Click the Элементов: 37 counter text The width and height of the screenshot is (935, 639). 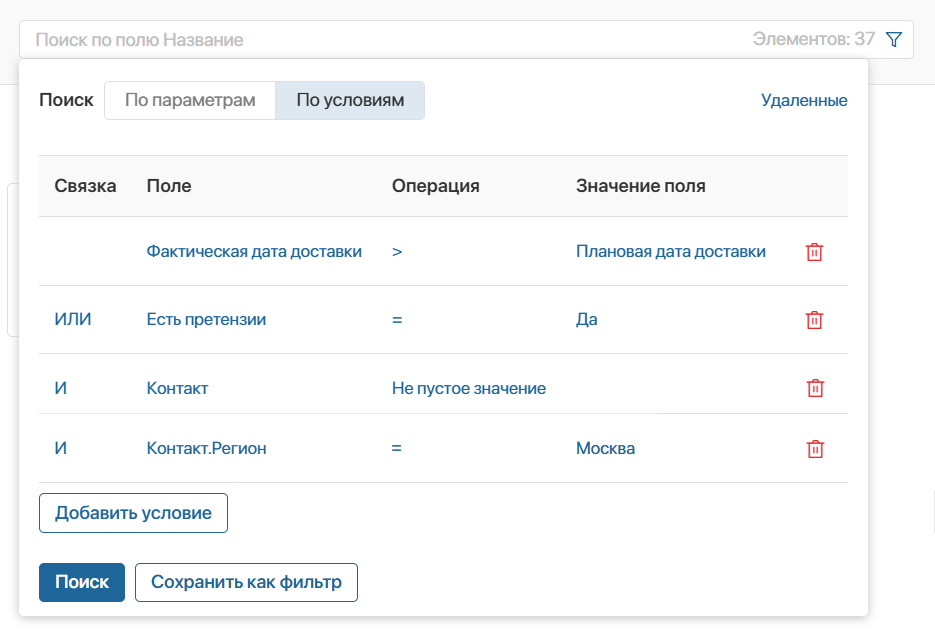coord(813,39)
